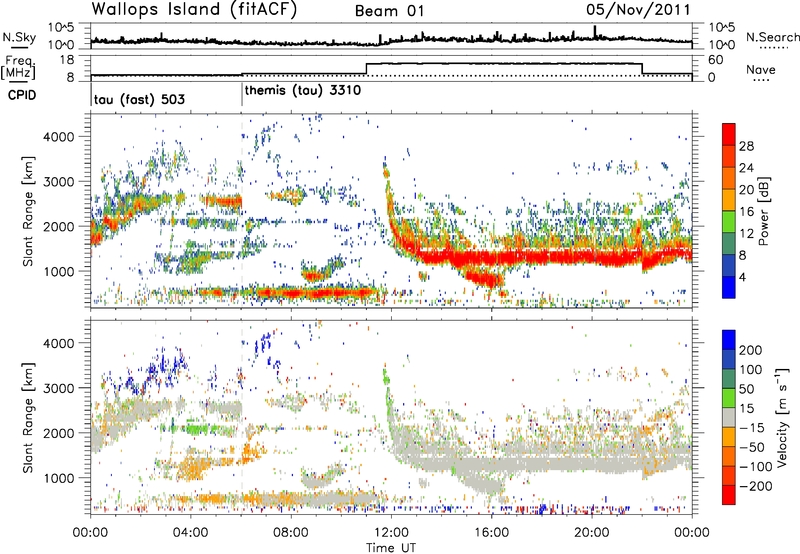Viewport: 800px width, 554px height.
Task: Click the "16:00" time axis tick label
Action: 491,532
